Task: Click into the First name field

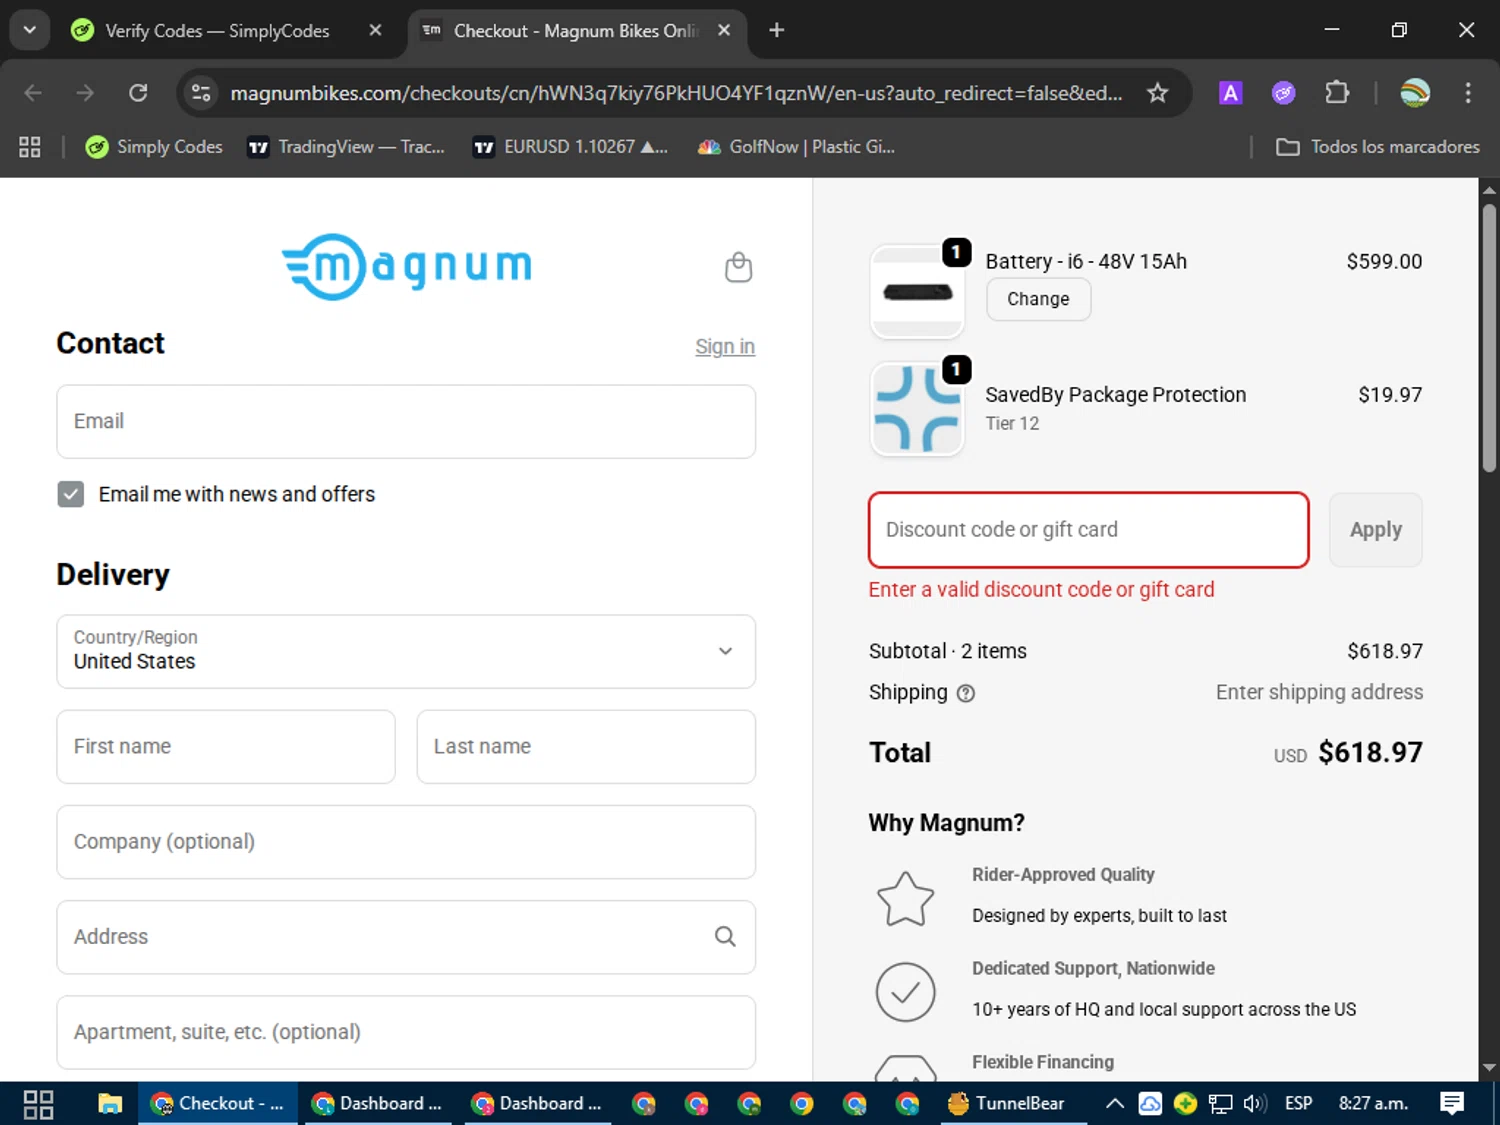Action: point(226,747)
